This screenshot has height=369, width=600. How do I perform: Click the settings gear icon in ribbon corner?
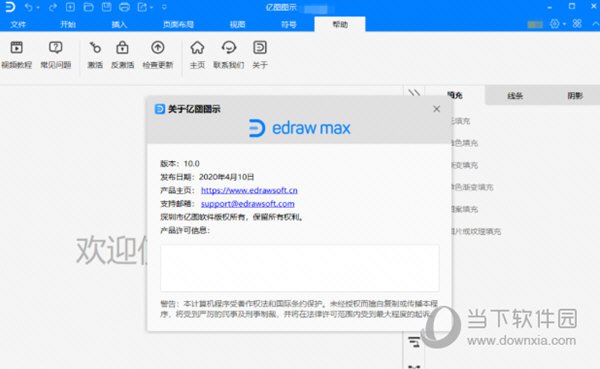pyautogui.click(x=554, y=24)
